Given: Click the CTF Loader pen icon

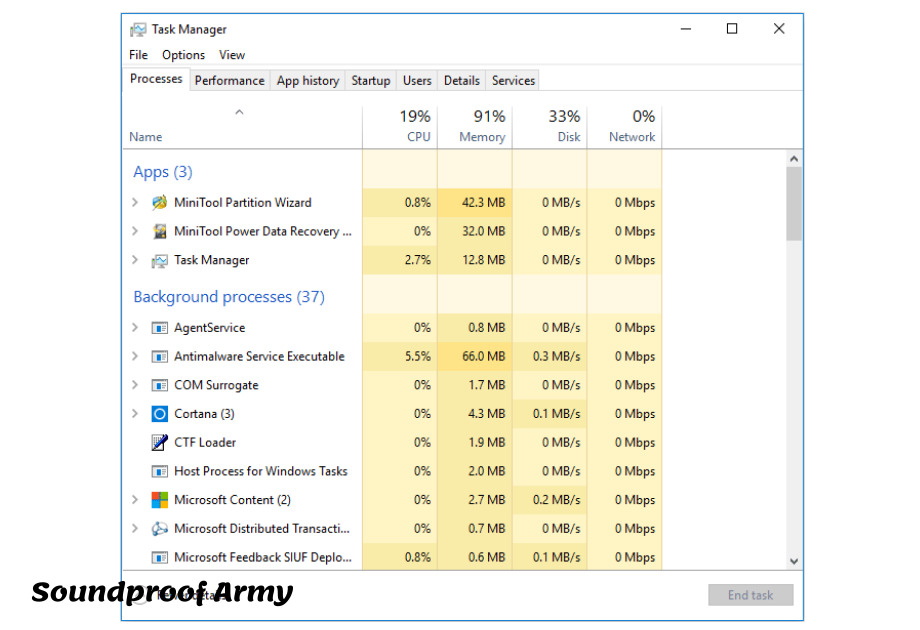Looking at the screenshot, I should click(x=160, y=443).
